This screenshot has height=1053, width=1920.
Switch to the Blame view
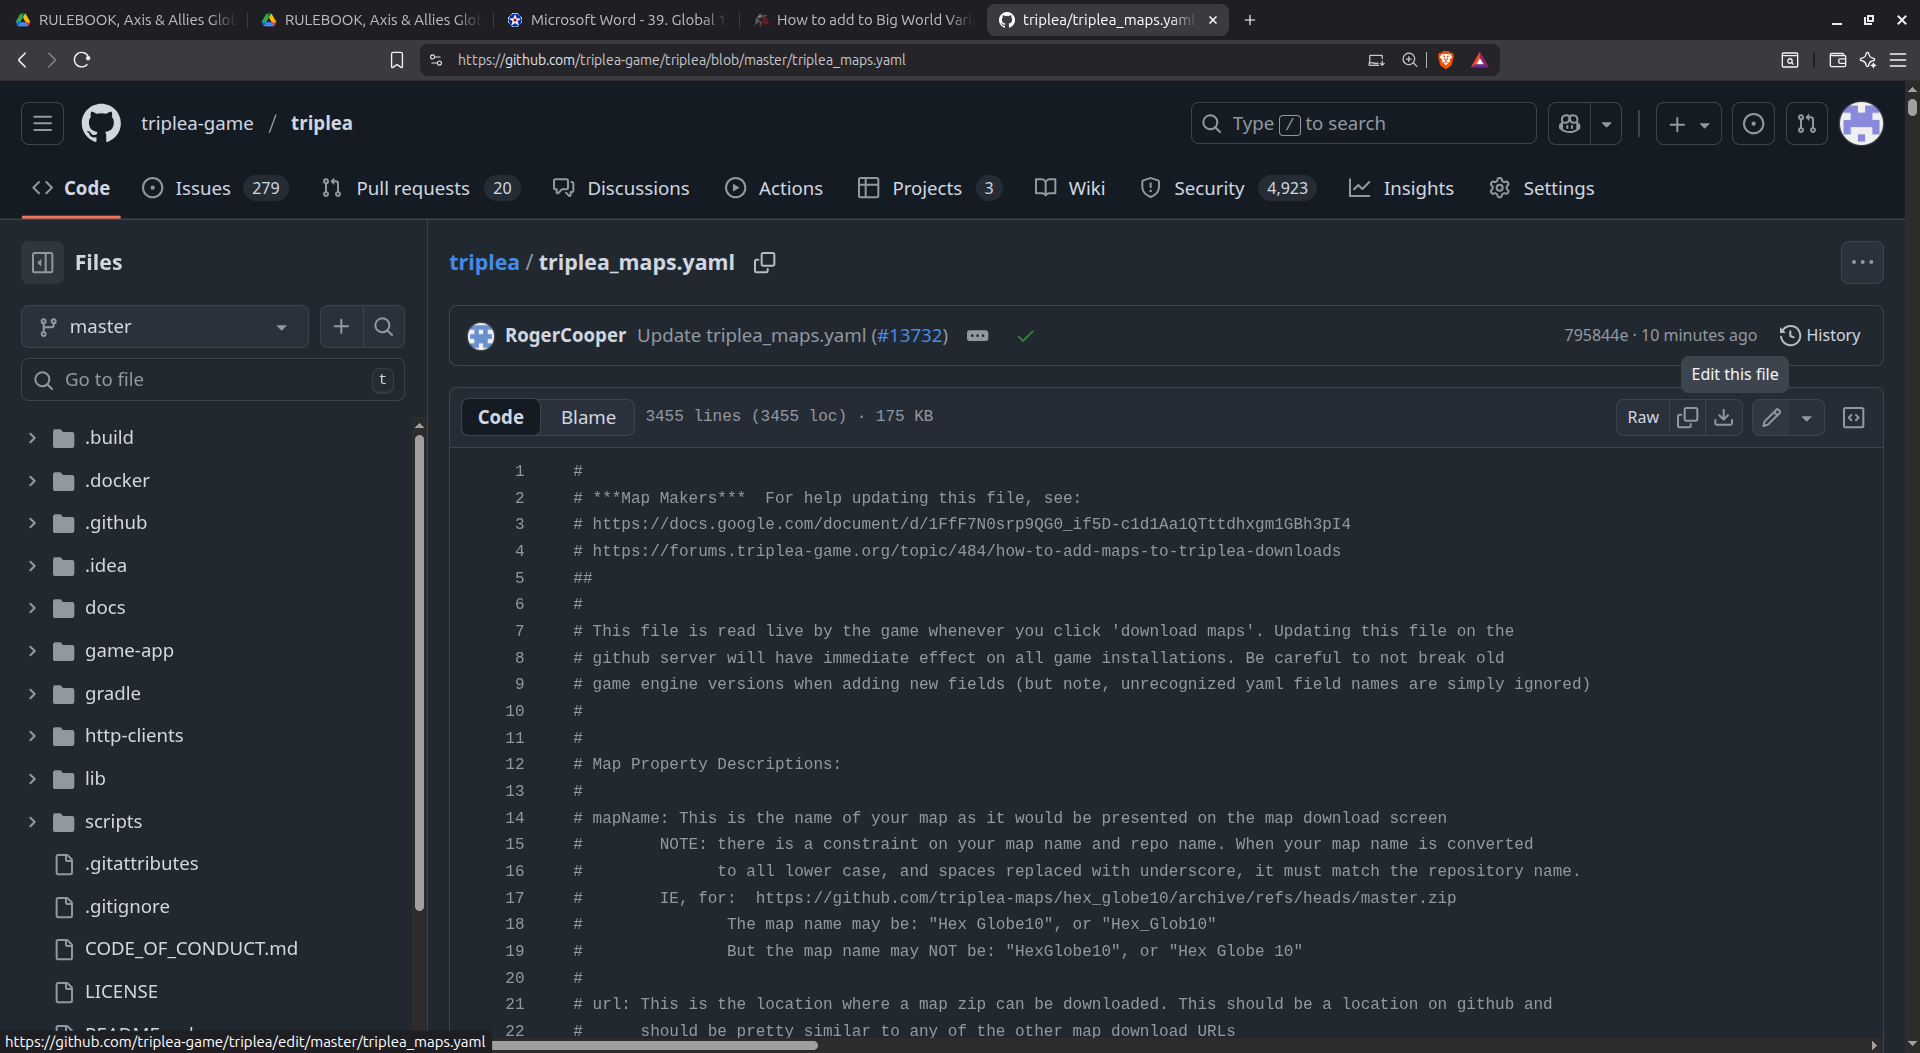(588, 417)
